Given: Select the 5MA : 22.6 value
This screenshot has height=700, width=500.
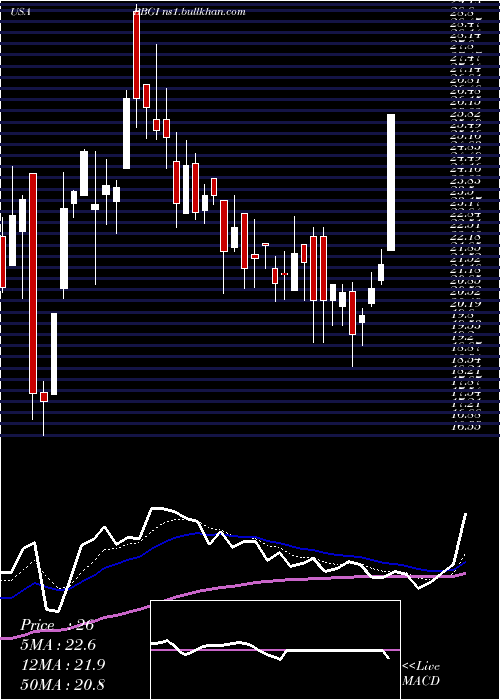Looking at the screenshot, I should (x=58, y=645).
